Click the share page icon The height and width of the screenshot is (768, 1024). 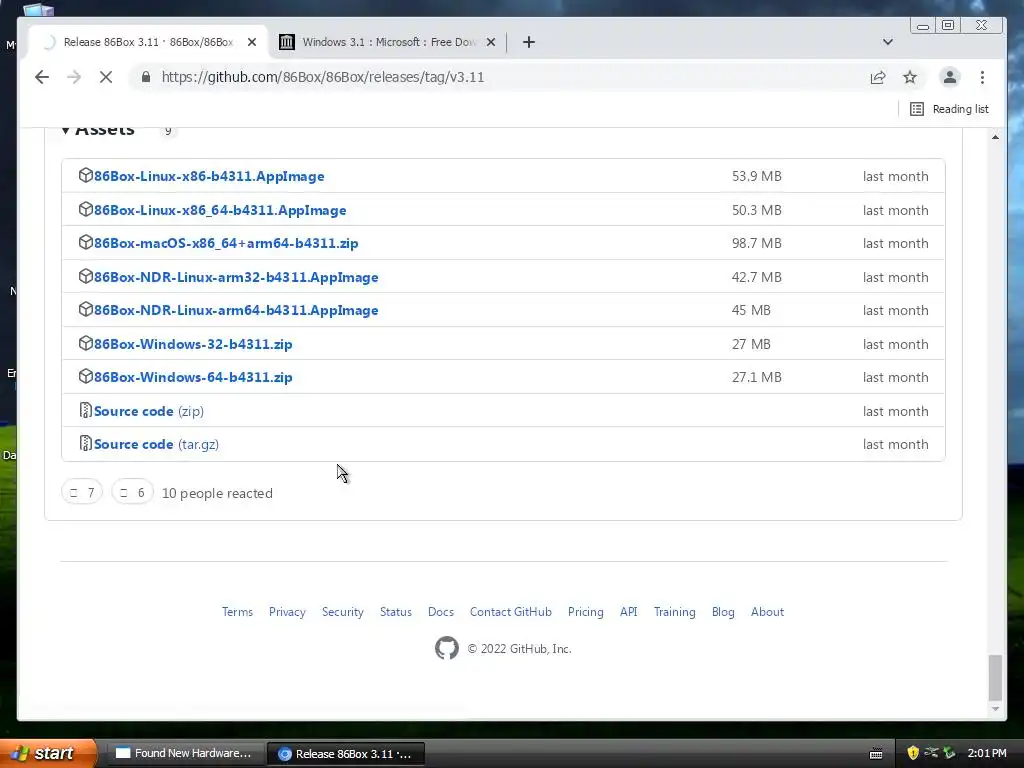point(878,77)
